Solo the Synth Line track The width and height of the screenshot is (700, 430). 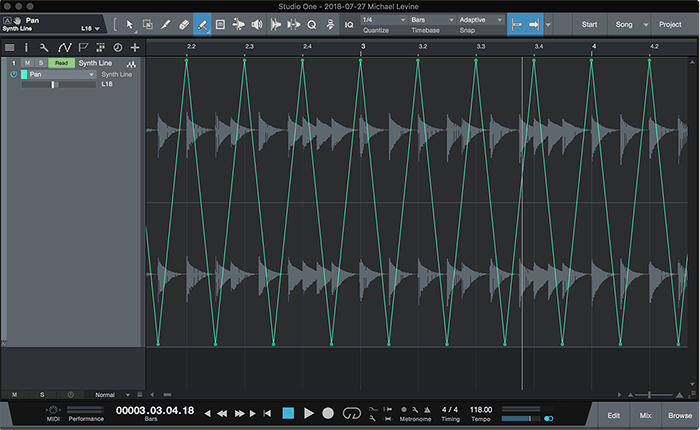(41, 63)
